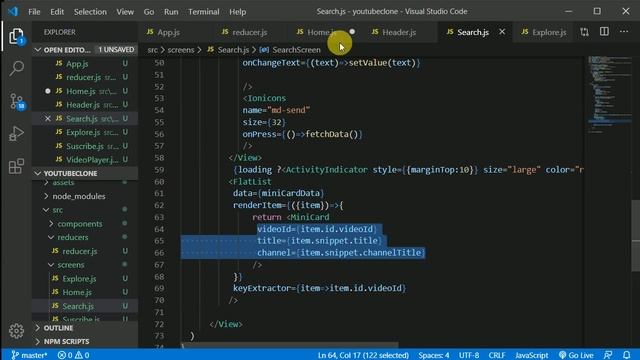Change indentation via Spaces: 4

pos(433,355)
